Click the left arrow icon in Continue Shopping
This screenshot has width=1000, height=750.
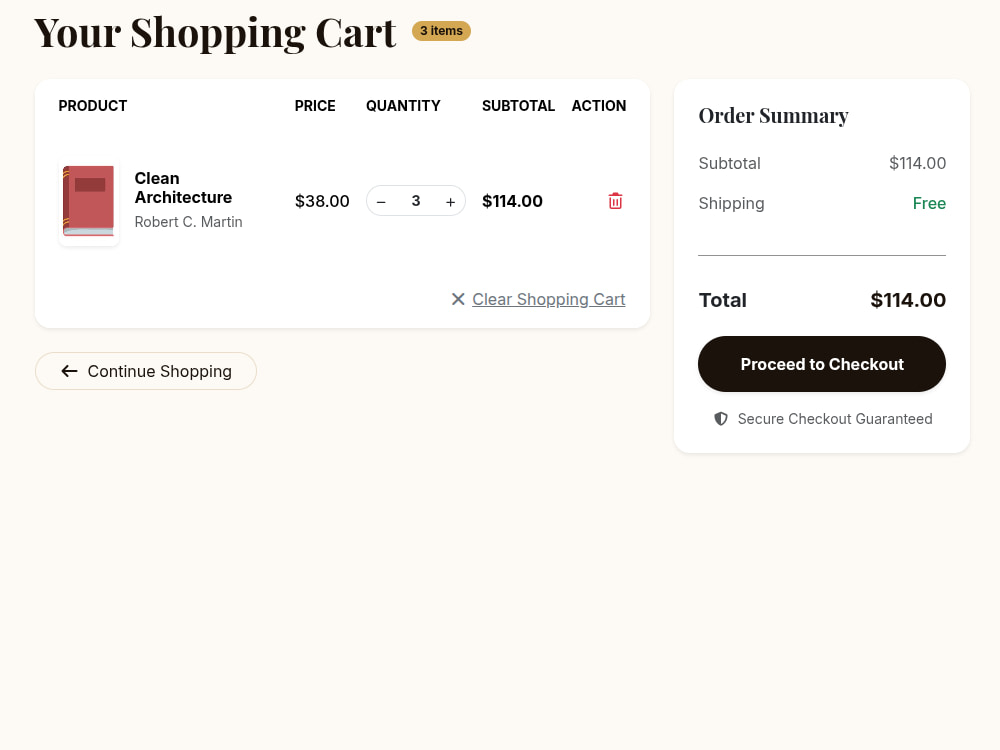[70, 371]
